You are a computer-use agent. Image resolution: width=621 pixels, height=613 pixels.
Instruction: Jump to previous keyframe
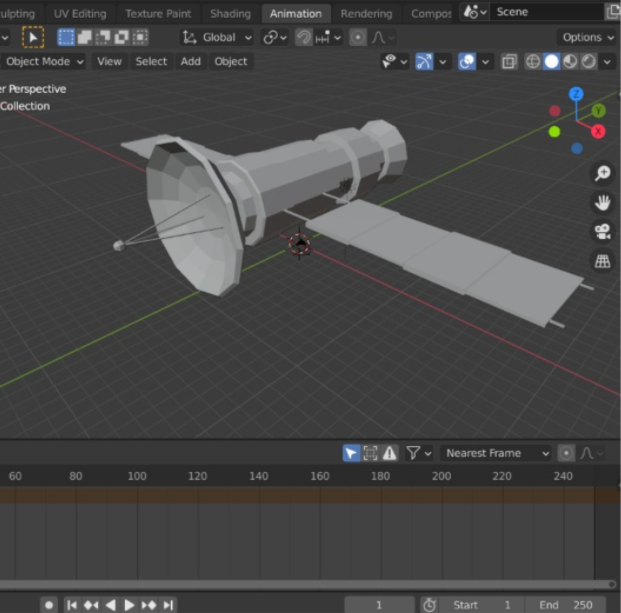coord(91,605)
